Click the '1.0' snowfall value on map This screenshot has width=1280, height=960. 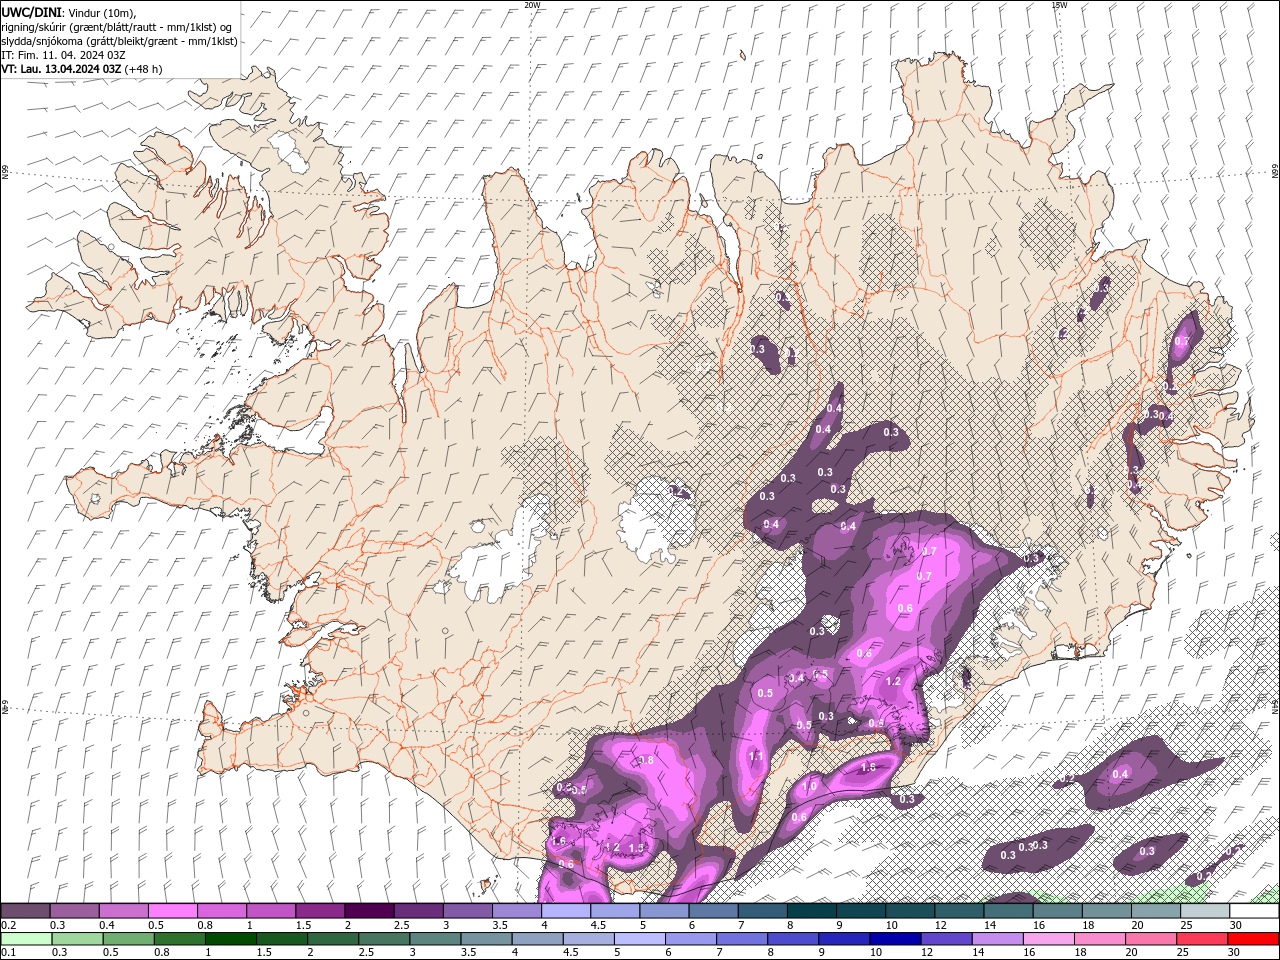809,787
